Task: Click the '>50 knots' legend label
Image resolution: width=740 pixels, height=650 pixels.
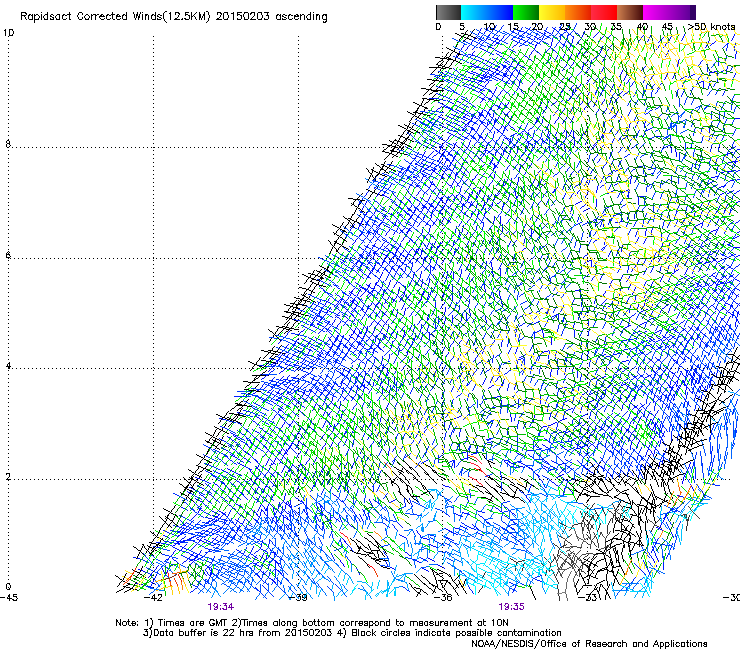Action: (x=711, y=27)
